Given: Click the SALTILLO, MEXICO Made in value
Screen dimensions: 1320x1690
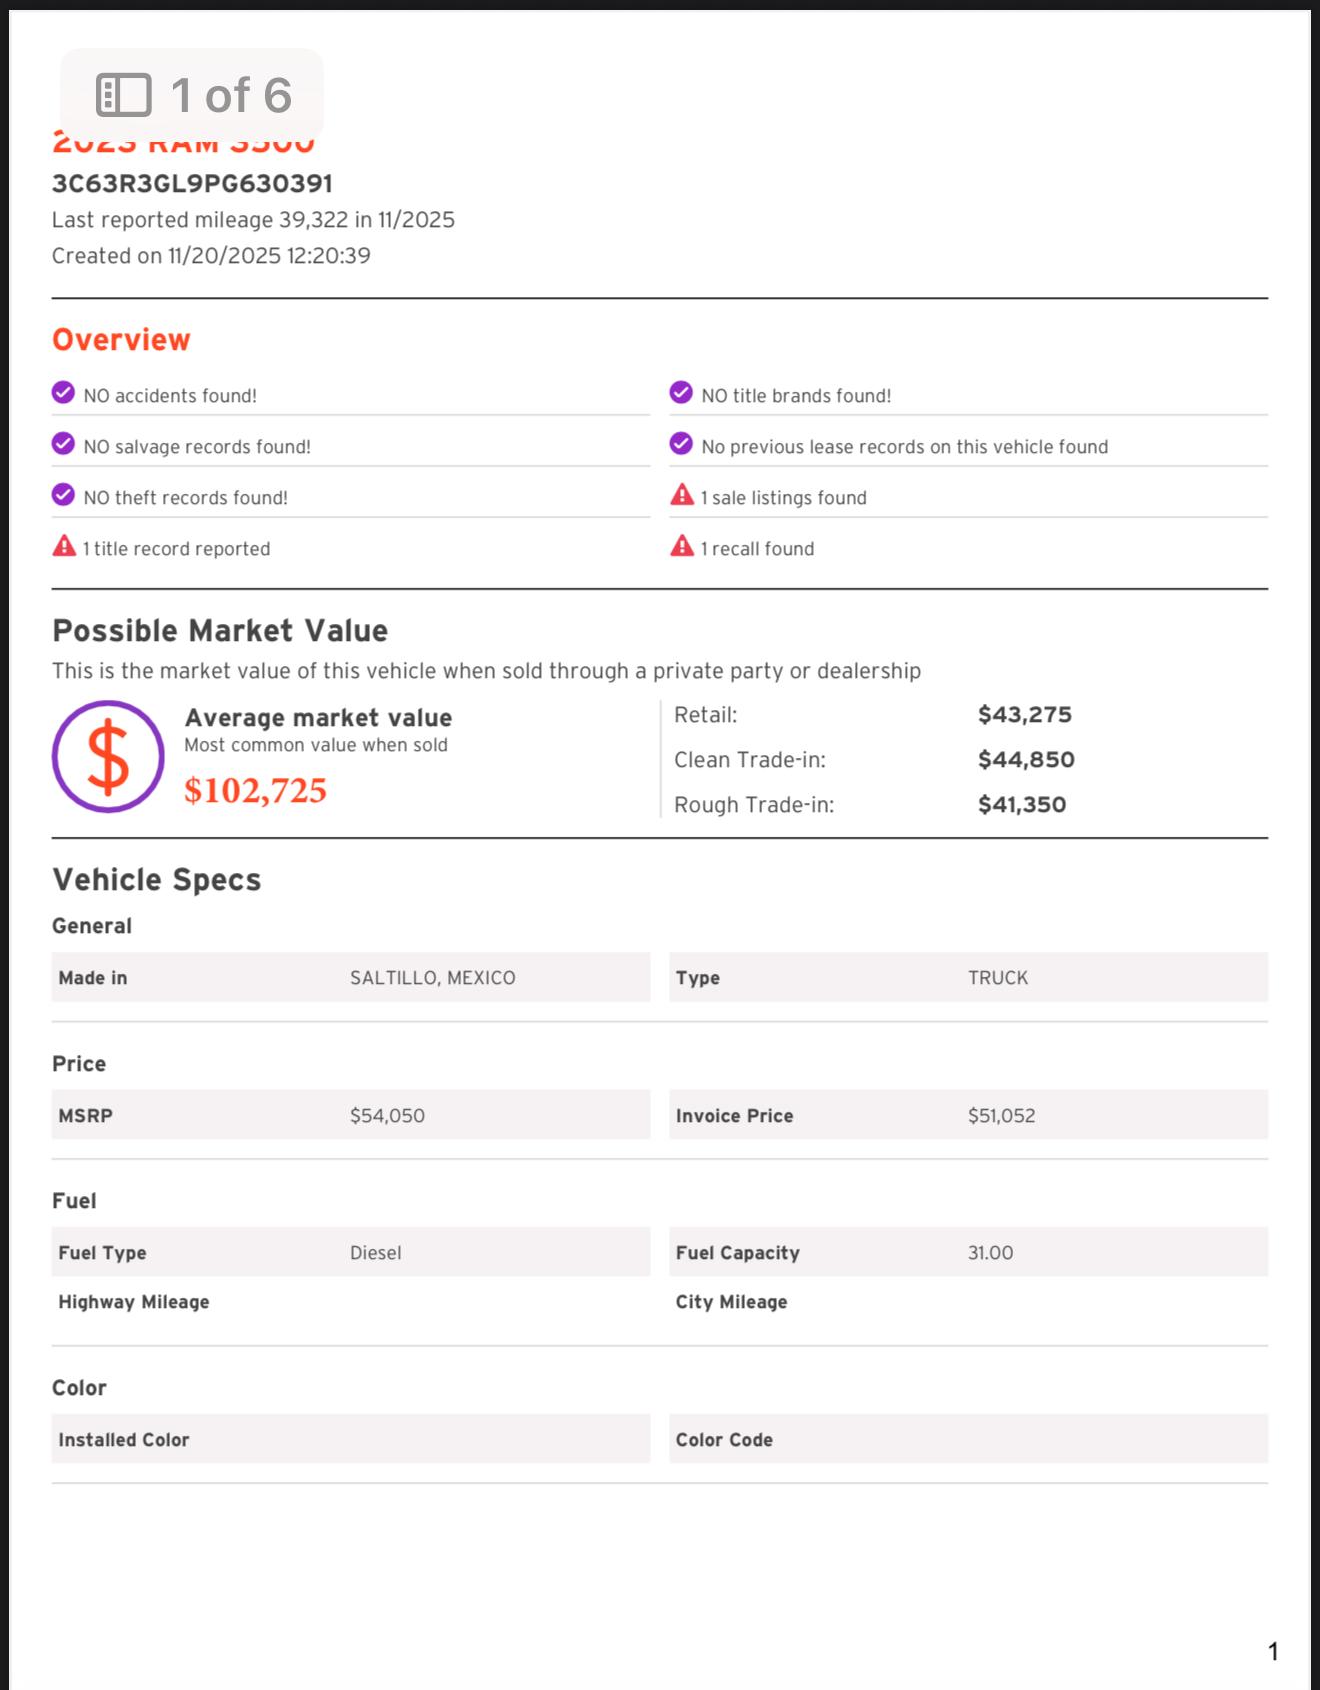Looking at the screenshot, I should [x=433, y=978].
